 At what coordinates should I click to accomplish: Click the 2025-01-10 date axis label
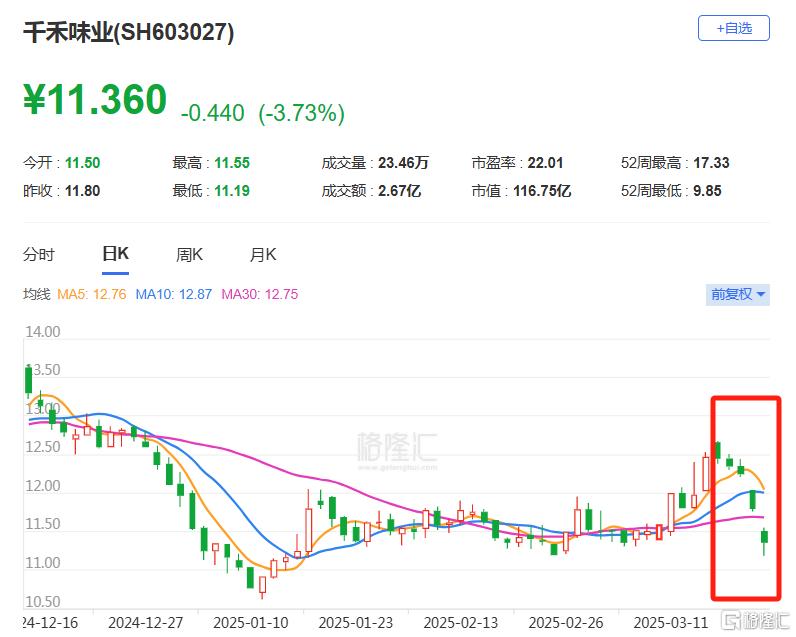[x=251, y=623]
